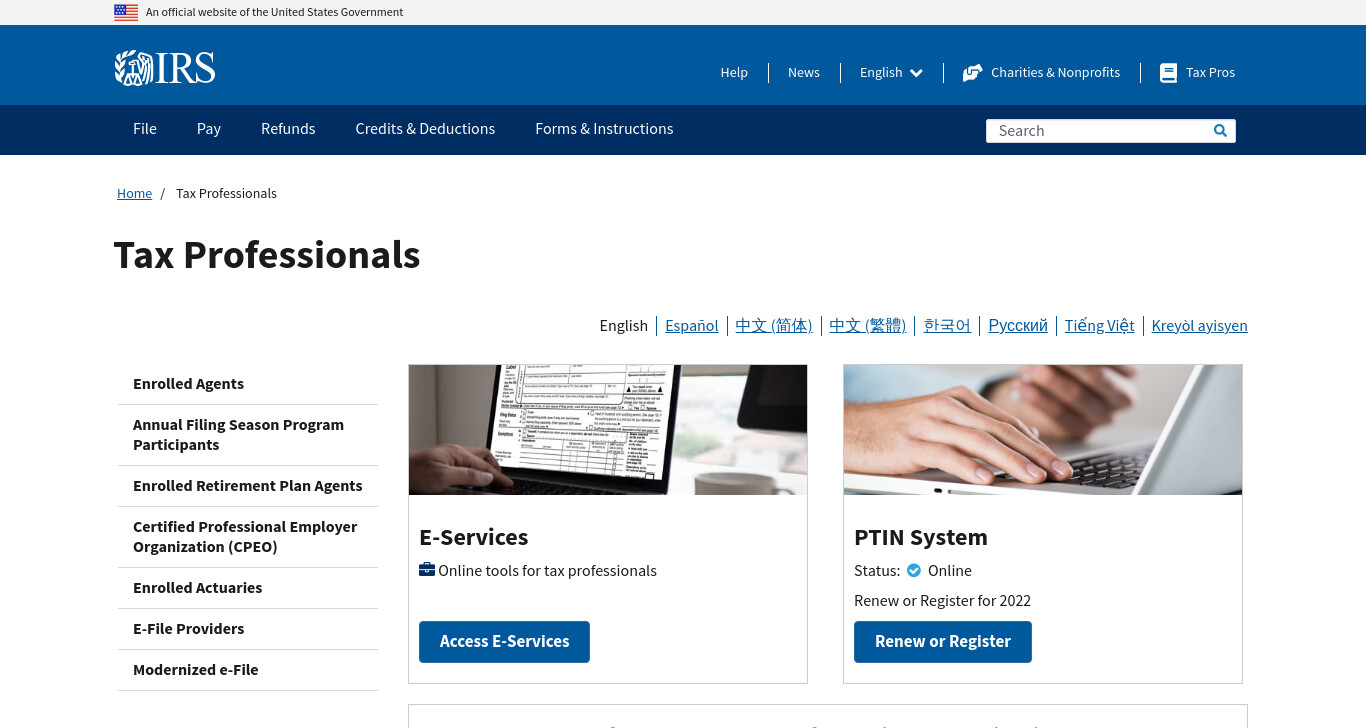
Task: Click the PTIN System typing hands image
Action: (x=1043, y=430)
